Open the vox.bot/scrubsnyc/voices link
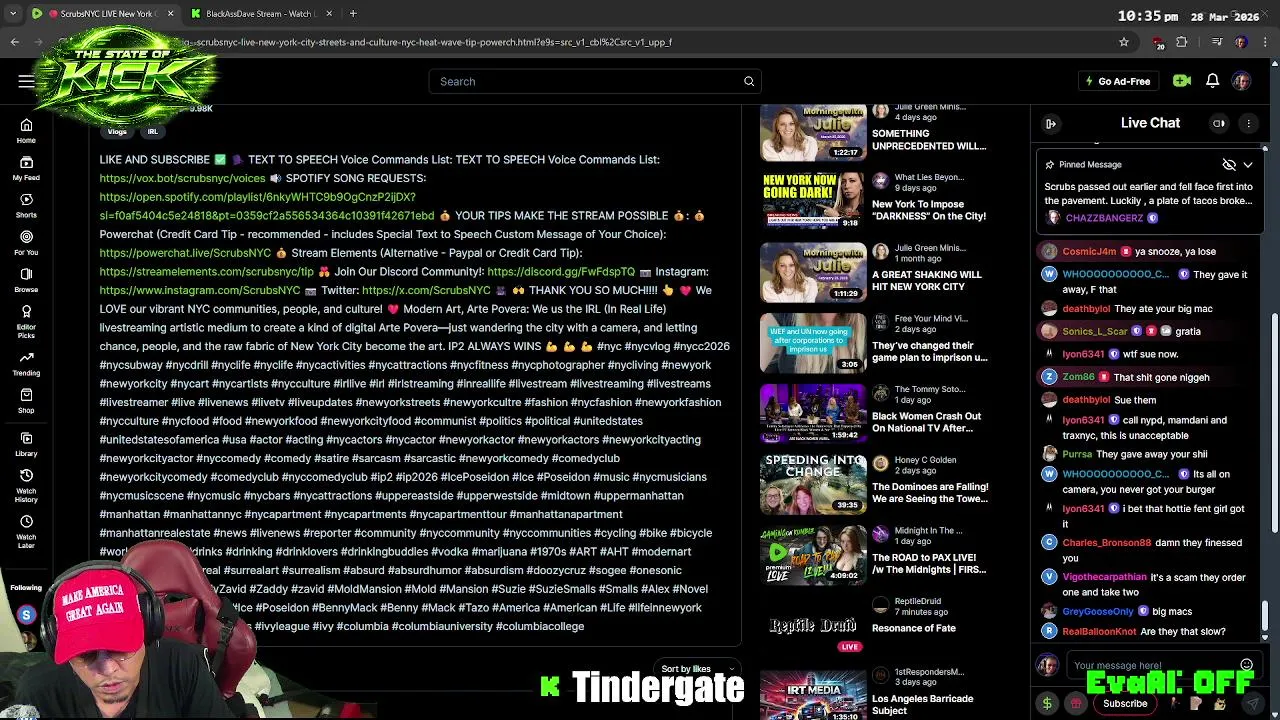 tap(182, 178)
